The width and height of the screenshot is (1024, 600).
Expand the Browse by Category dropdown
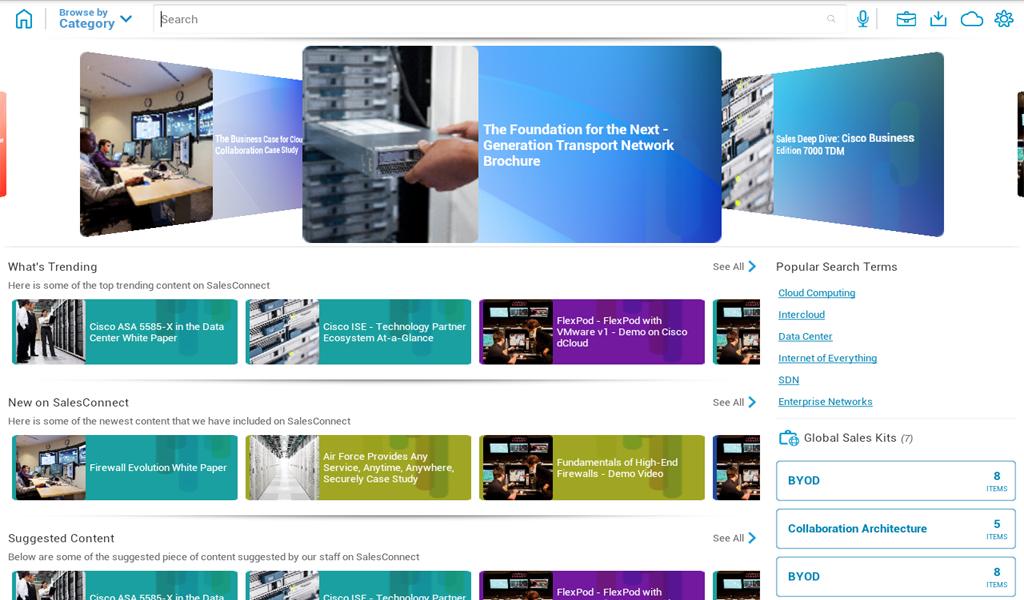tap(95, 19)
